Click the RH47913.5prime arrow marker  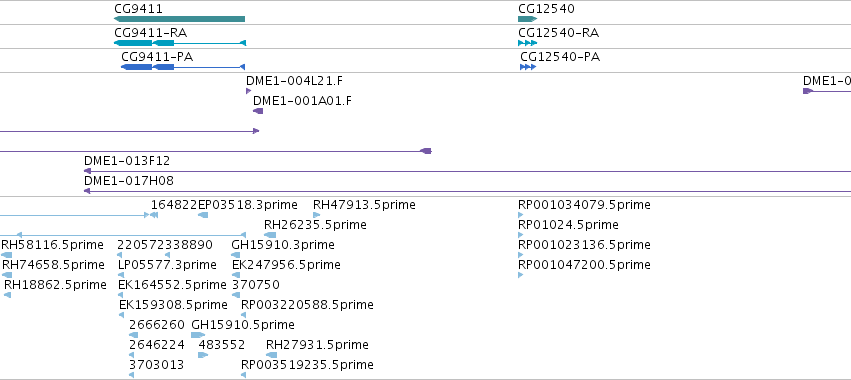point(316,215)
